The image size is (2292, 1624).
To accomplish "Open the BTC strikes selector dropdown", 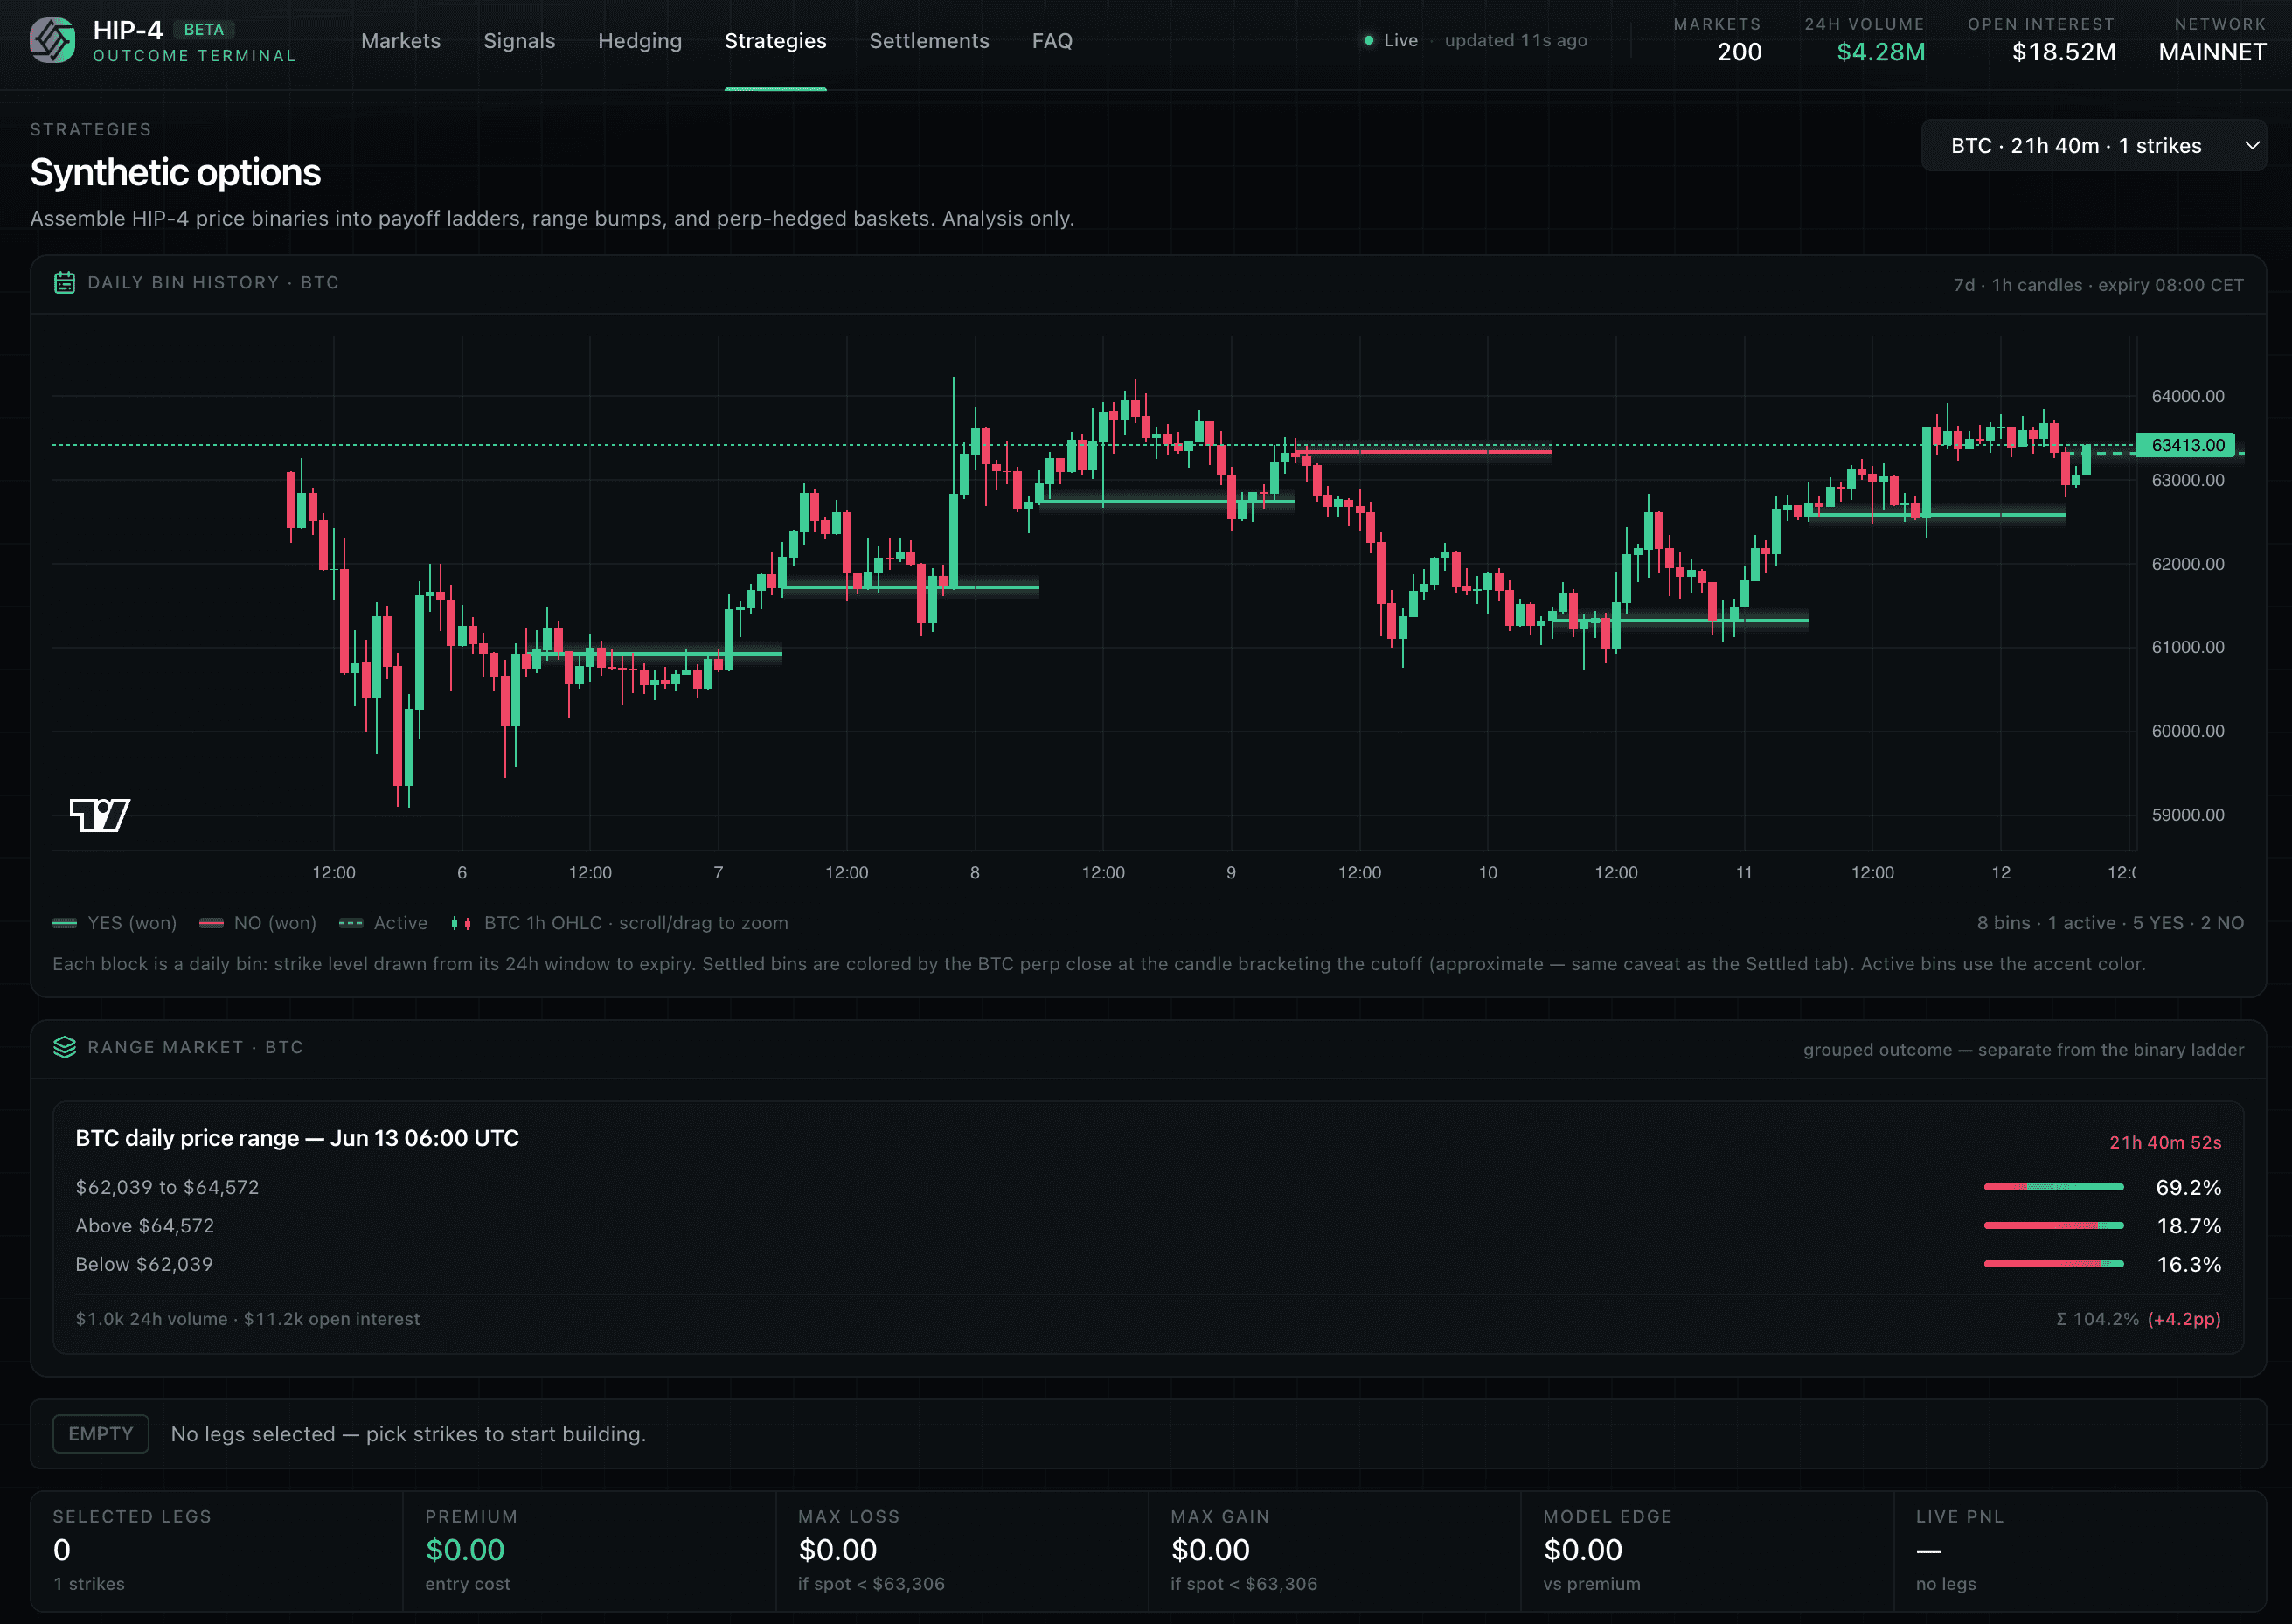I will 2093,146.
